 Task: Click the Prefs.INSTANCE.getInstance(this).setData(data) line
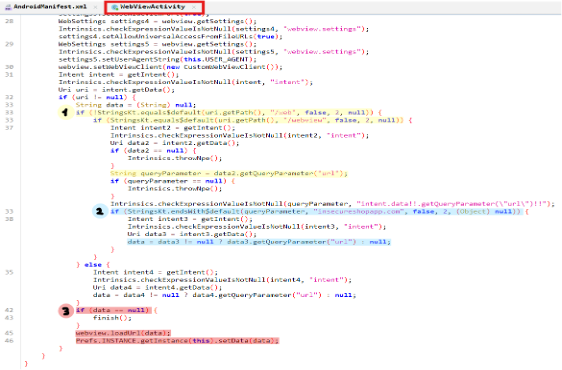coord(177,341)
